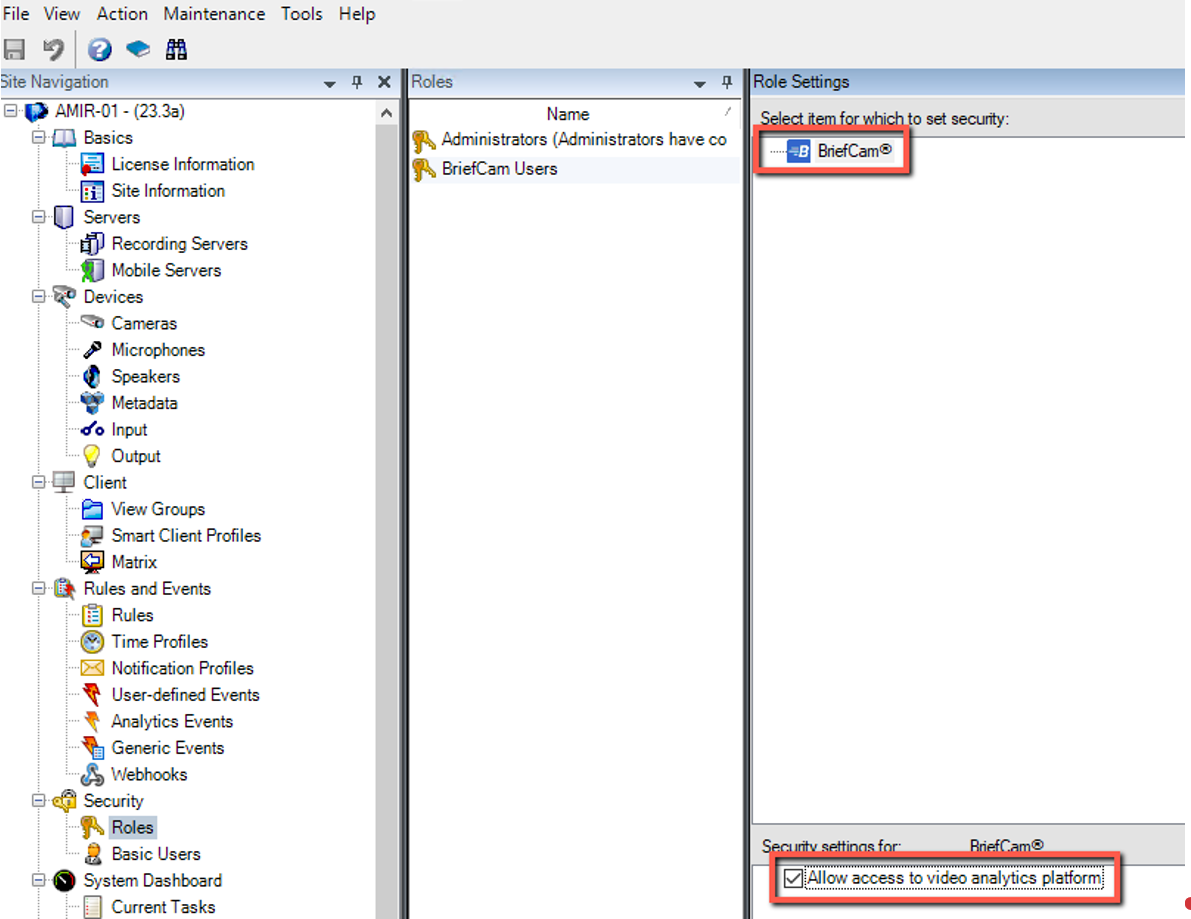Collapse the Servers tree node
This screenshot has width=1191, height=919.
(38, 217)
